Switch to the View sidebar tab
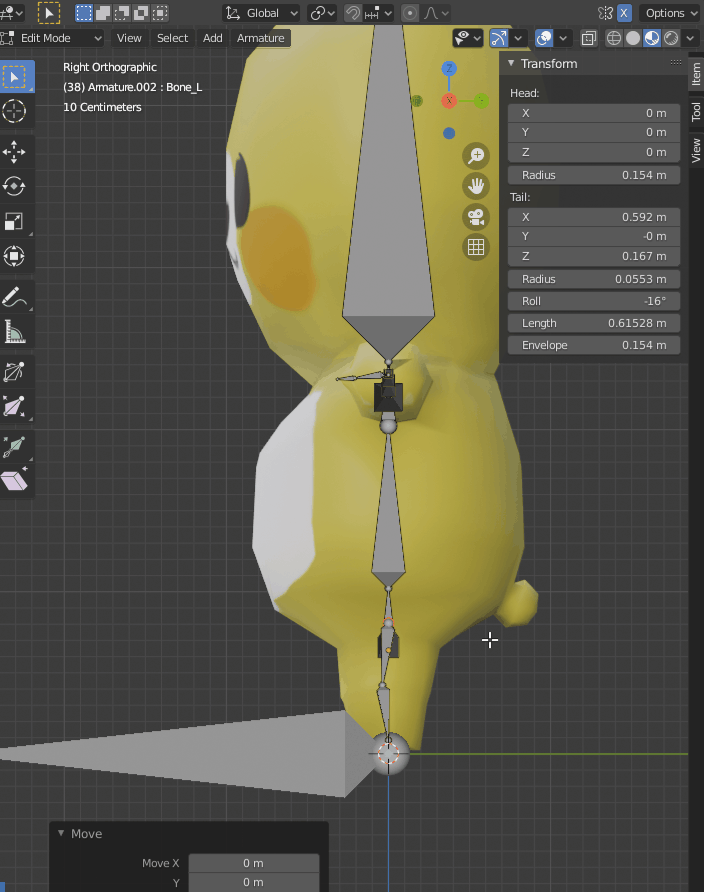 696,150
